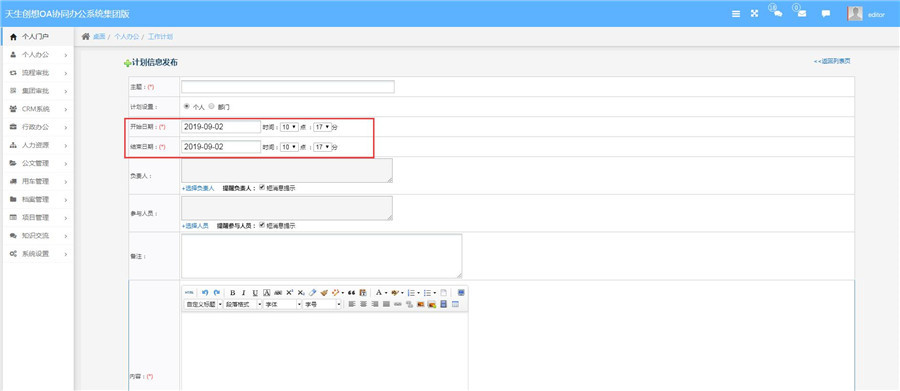This screenshot has width=900, height=391.
Task: Apply Superscript in editor toolbar
Action: pos(289,292)
